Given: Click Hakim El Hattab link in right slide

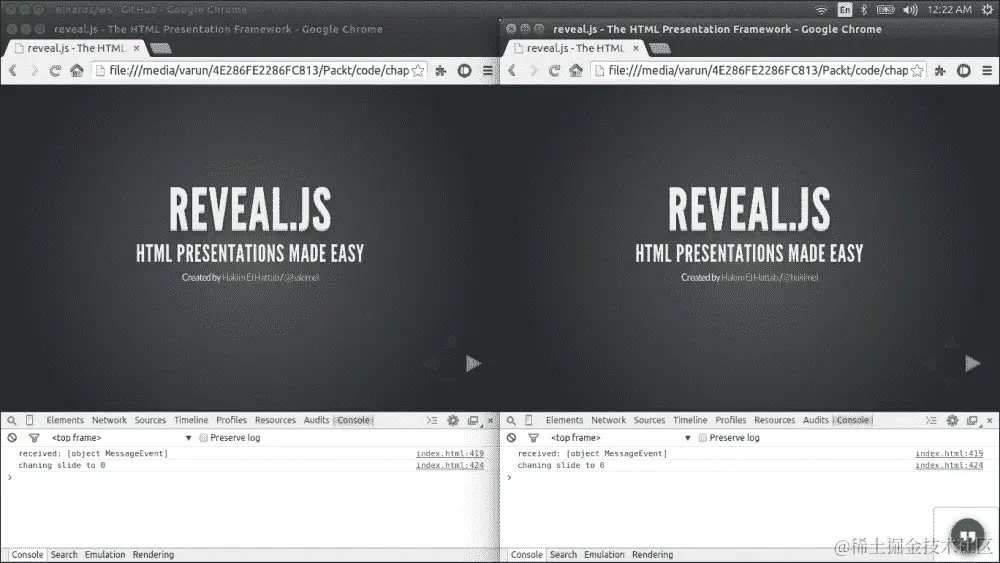Looking at the screenshot, I should tap(750, 277).
